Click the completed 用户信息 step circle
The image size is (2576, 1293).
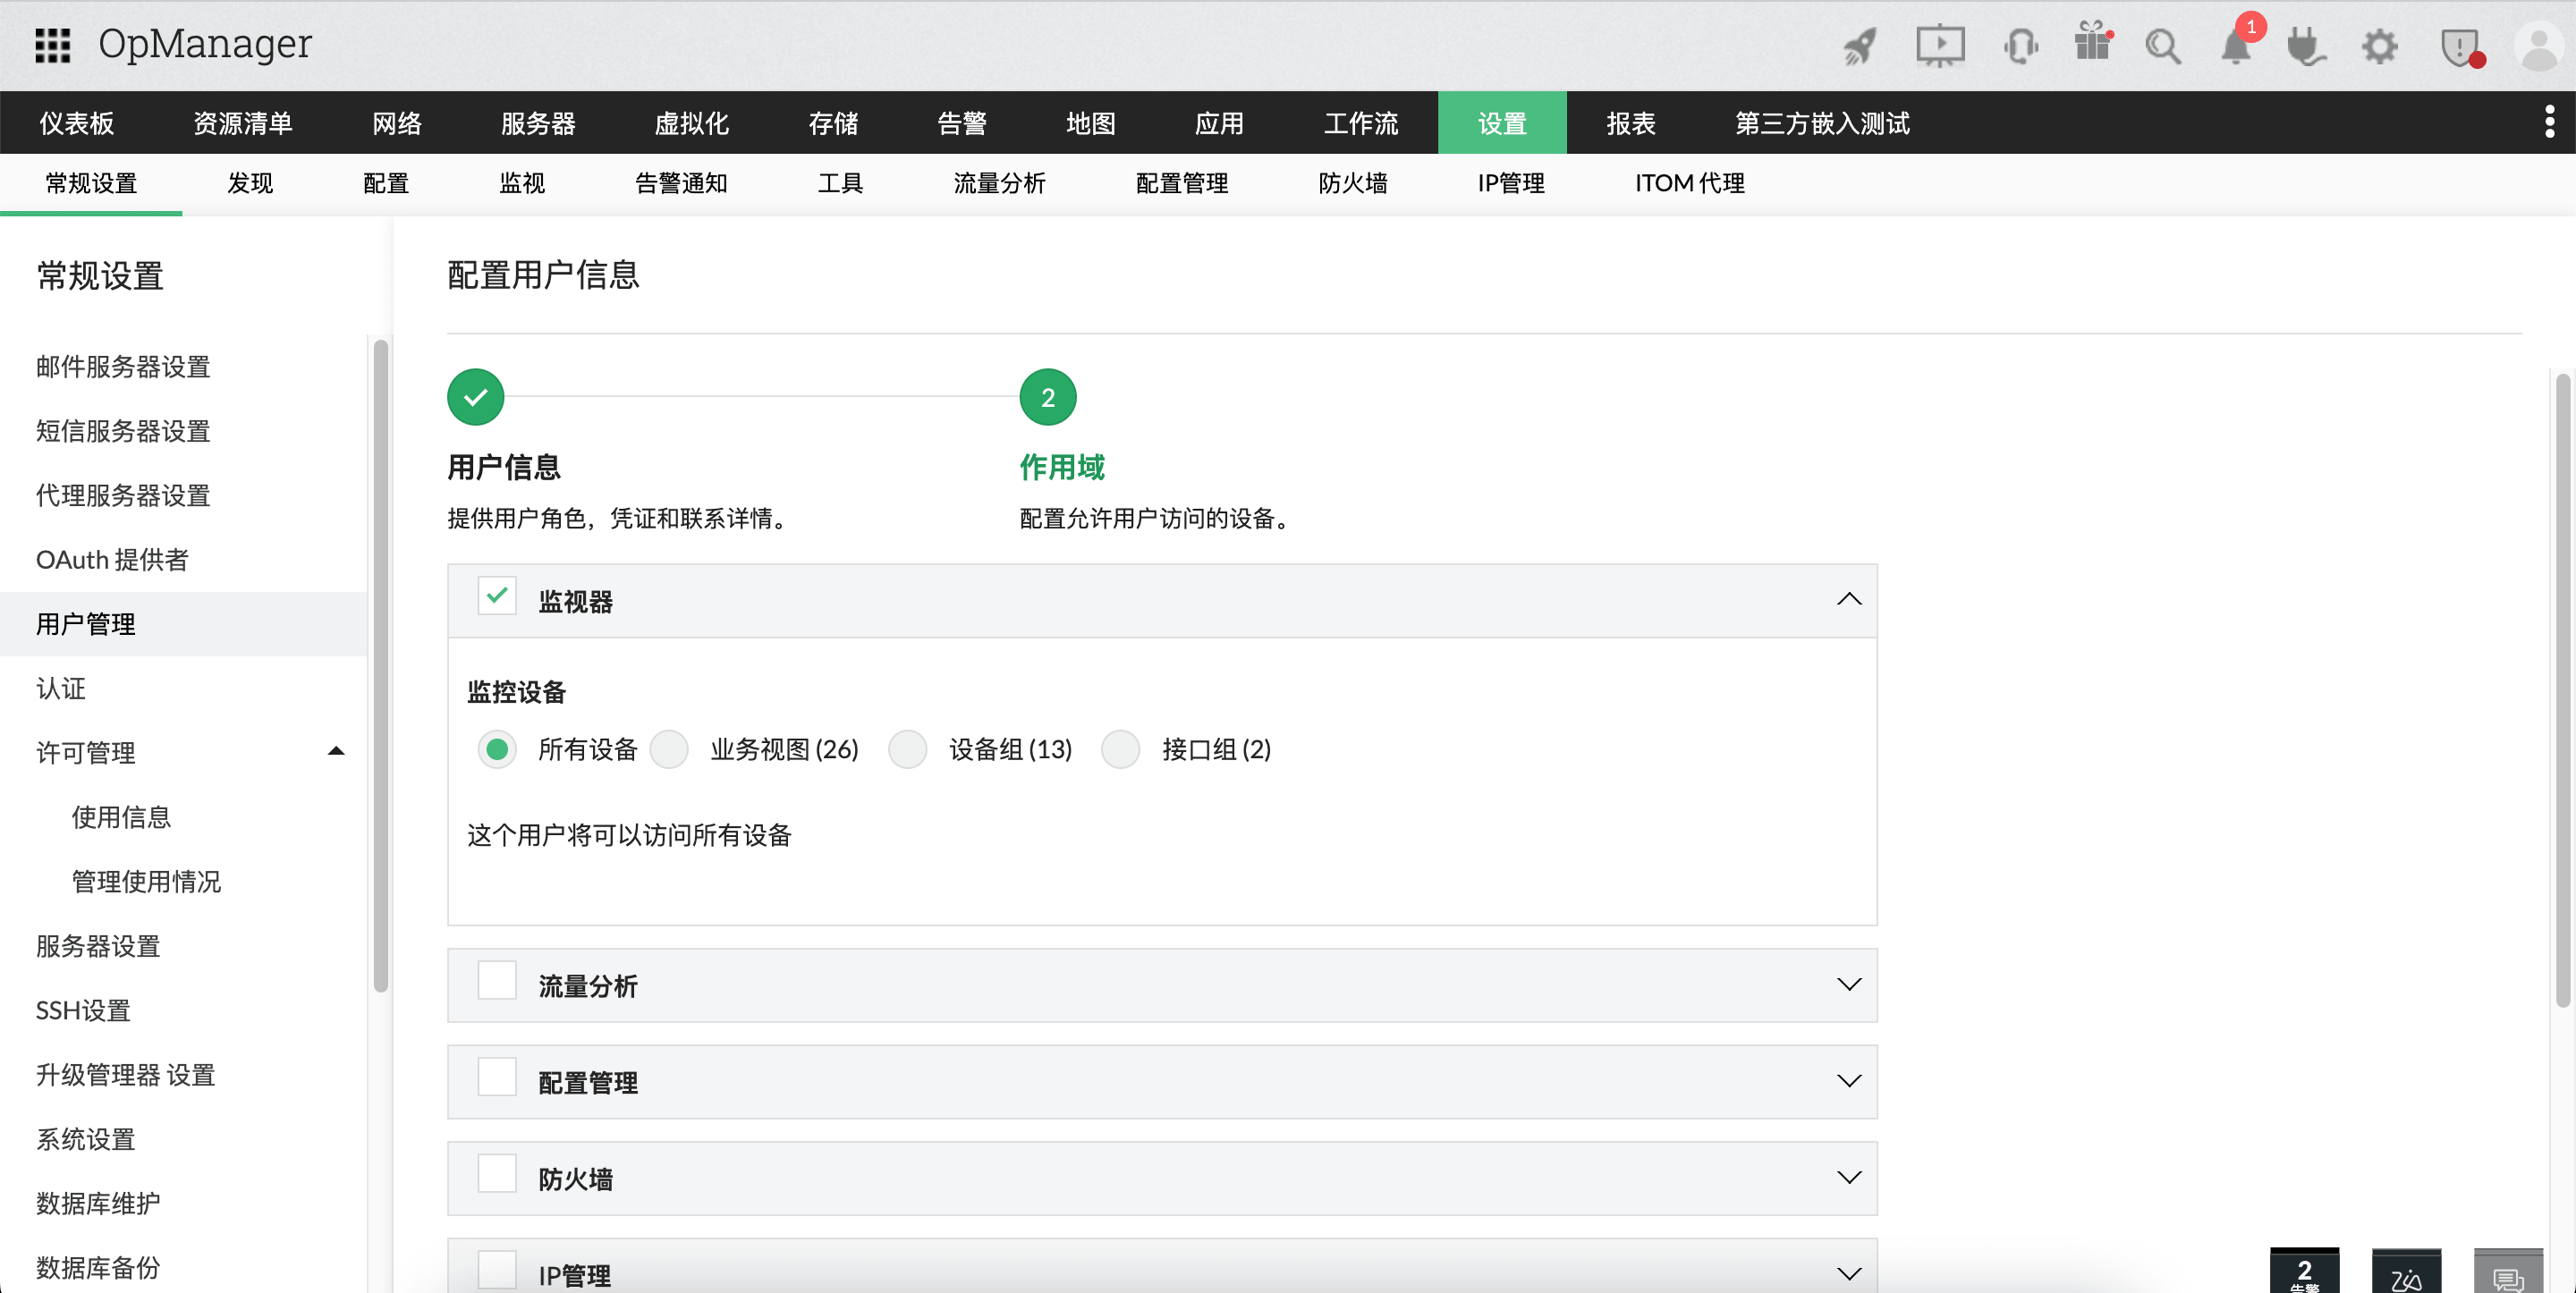pyautogui.click(x=475, y=397)
